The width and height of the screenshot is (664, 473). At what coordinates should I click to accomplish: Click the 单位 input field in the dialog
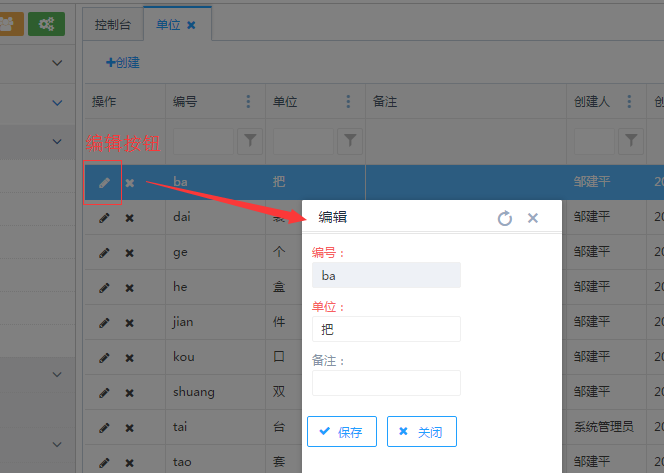pyautogui.click(x=386, y=329)
